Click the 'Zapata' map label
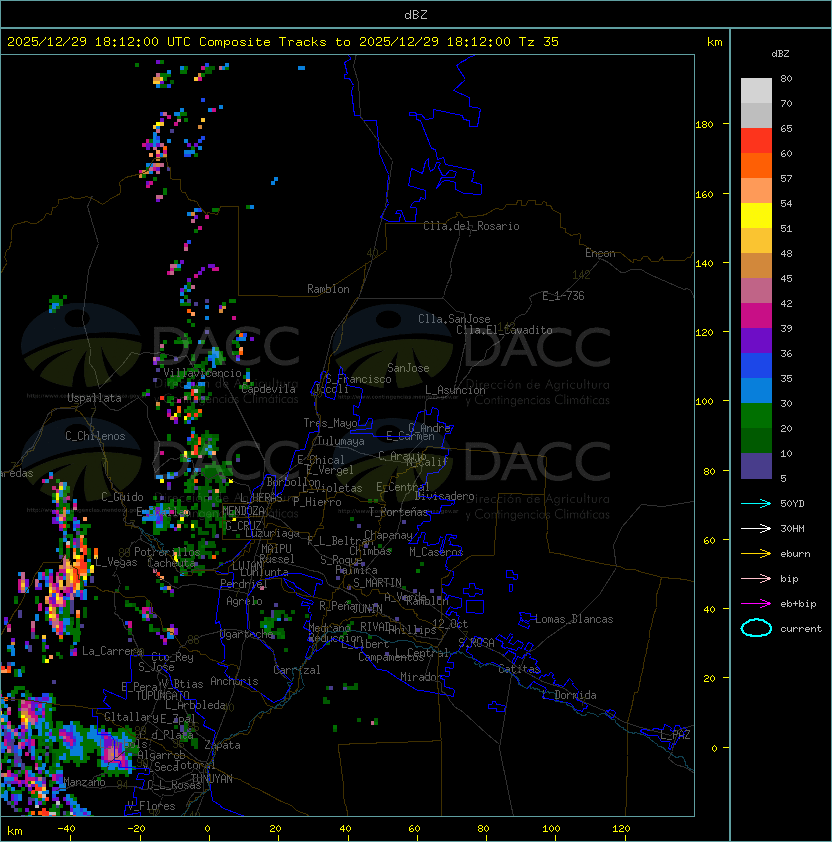Screen dimensions: 832x842 222,745
